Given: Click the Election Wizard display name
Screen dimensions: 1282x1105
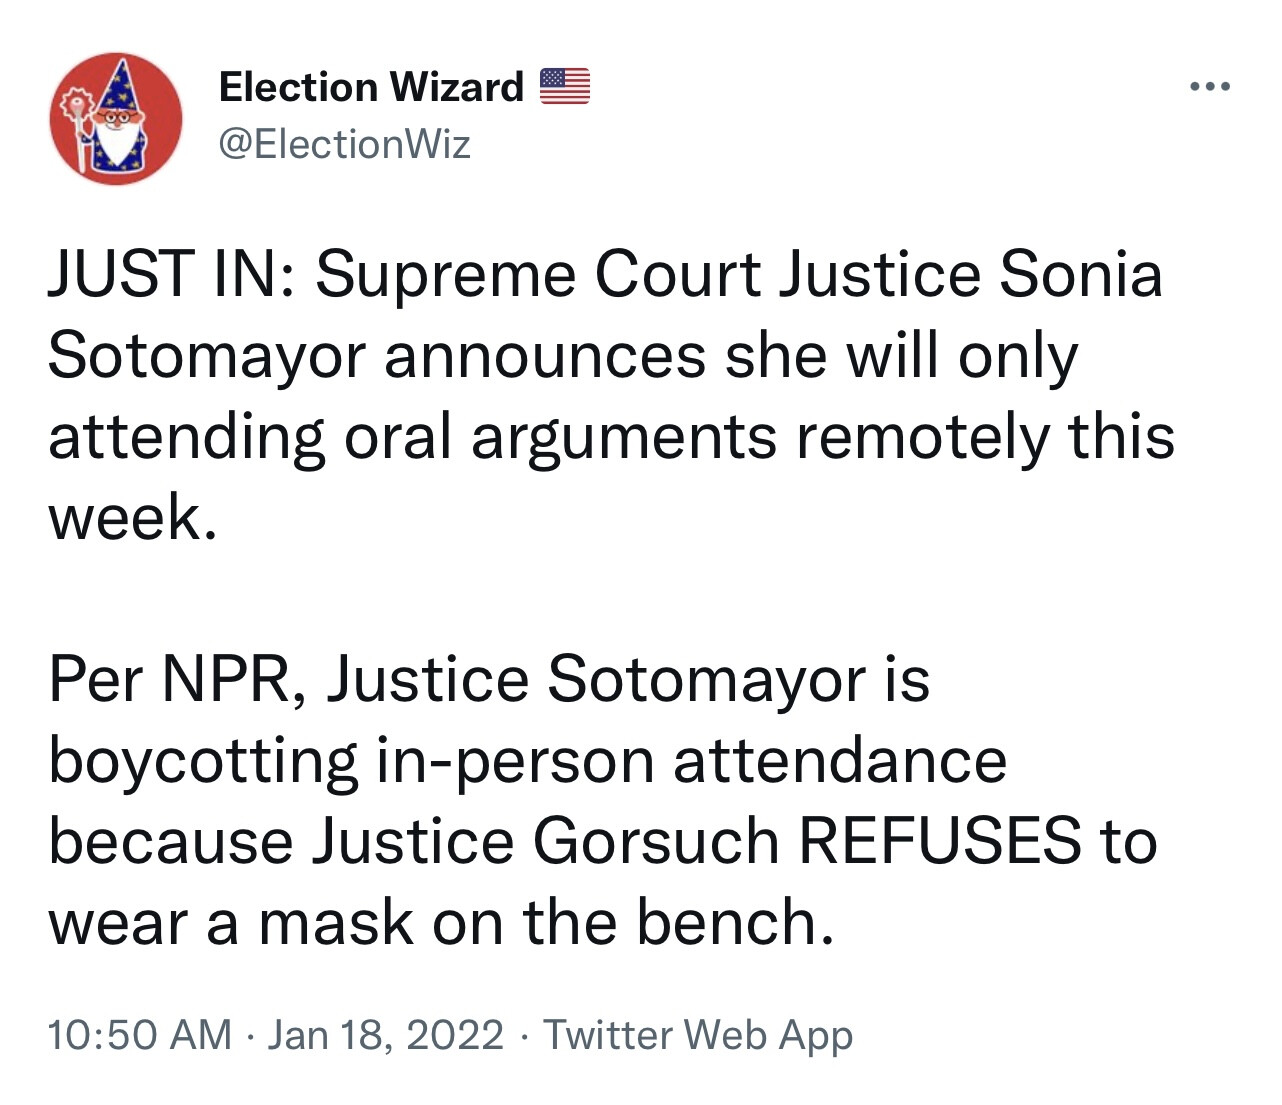Looking at the screenshot, I should 371,87.
